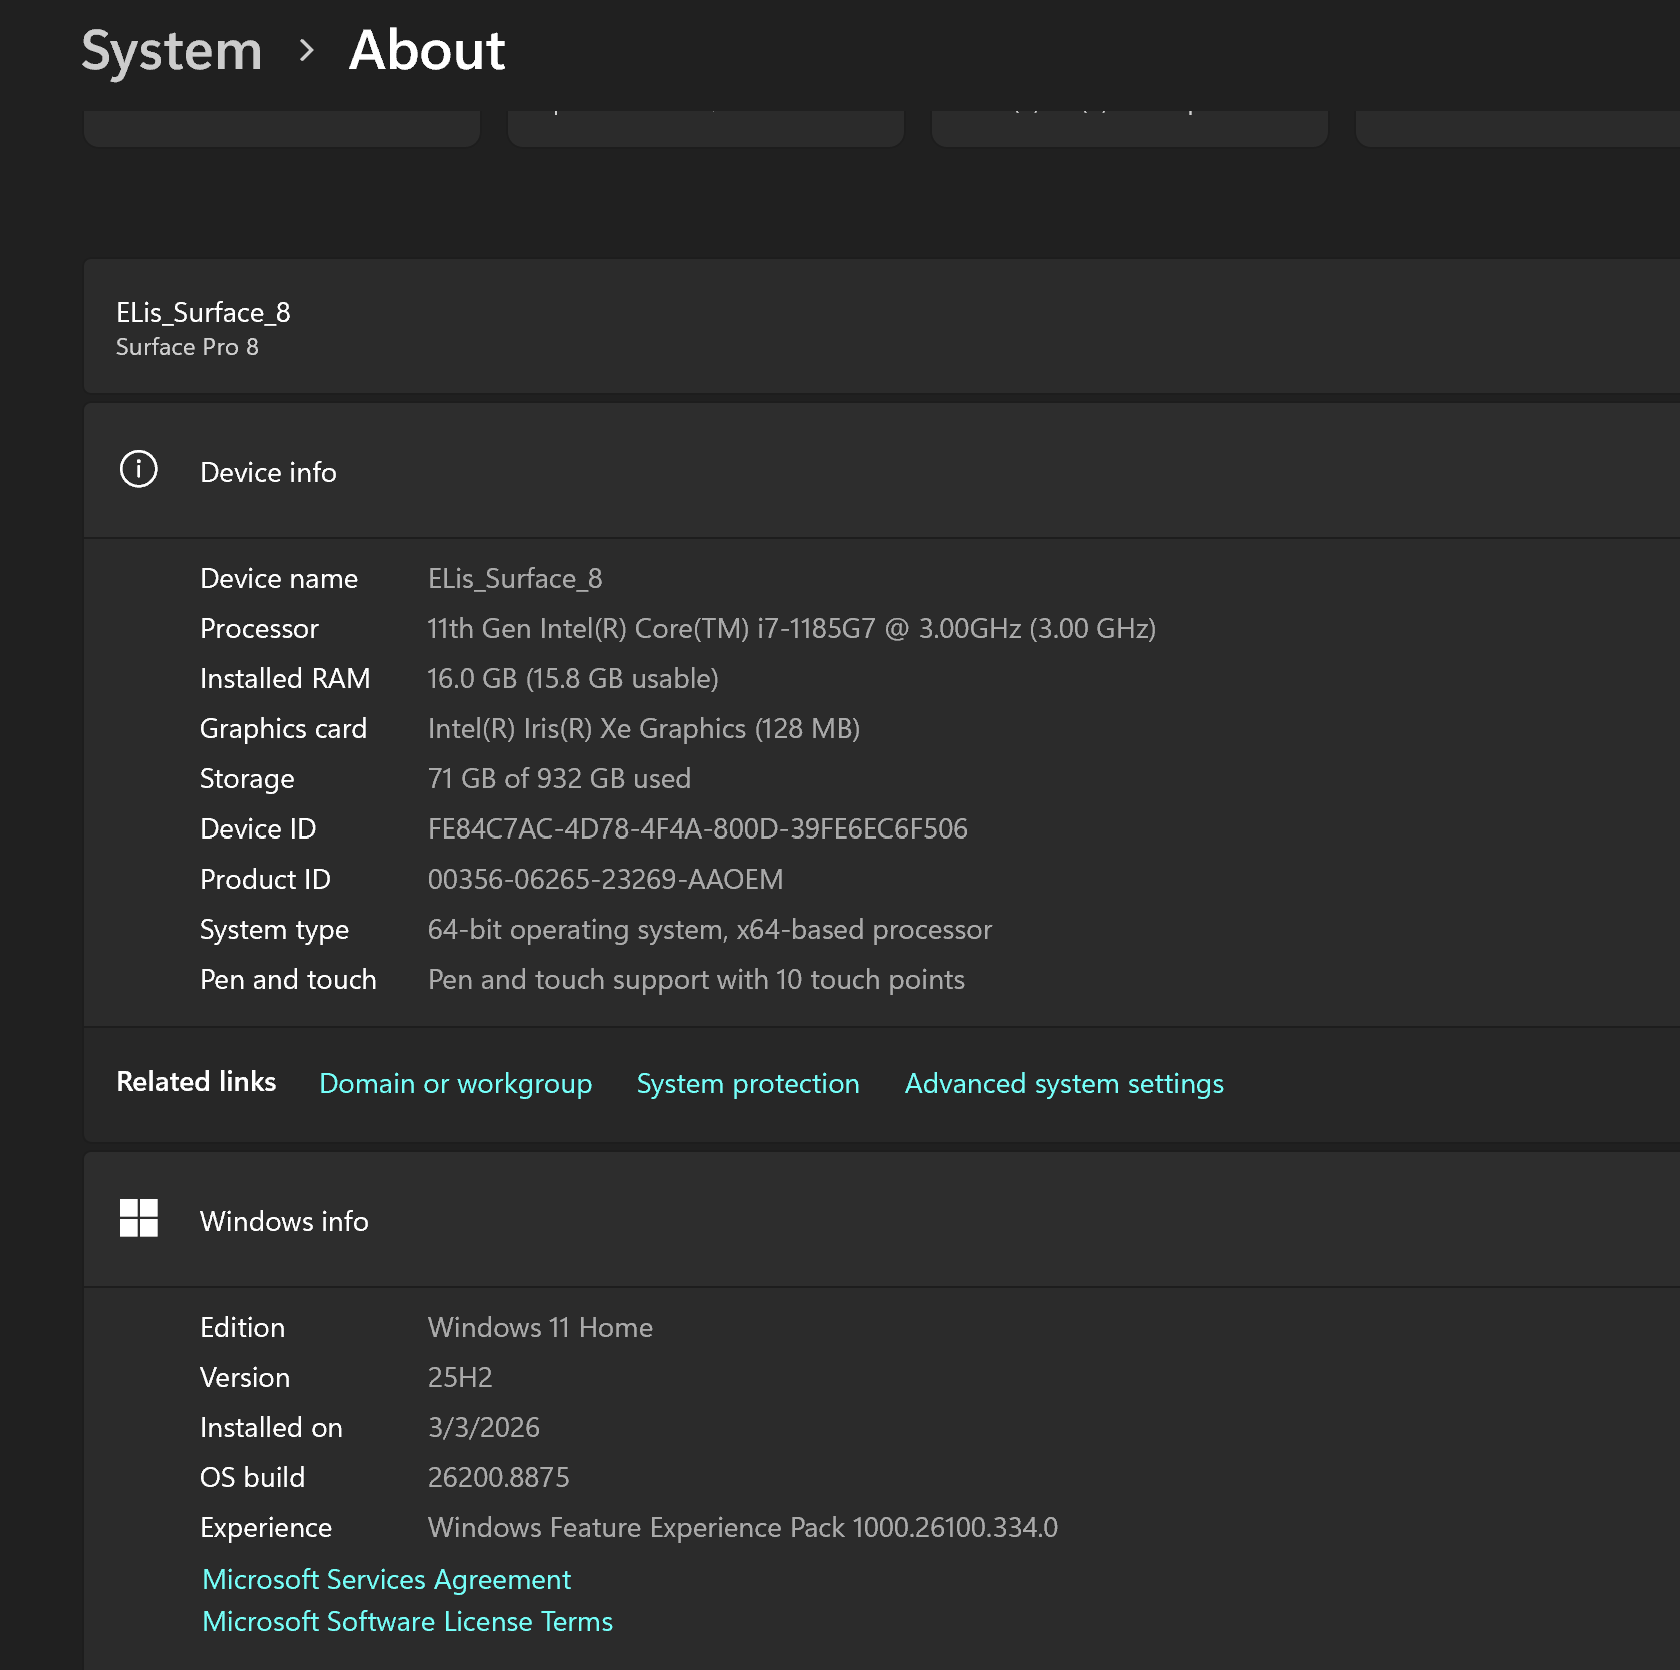The width and height of the screenshot is (1680, 1670).
Task: Click the Installed on label
Action: (x=271, y=1427)
